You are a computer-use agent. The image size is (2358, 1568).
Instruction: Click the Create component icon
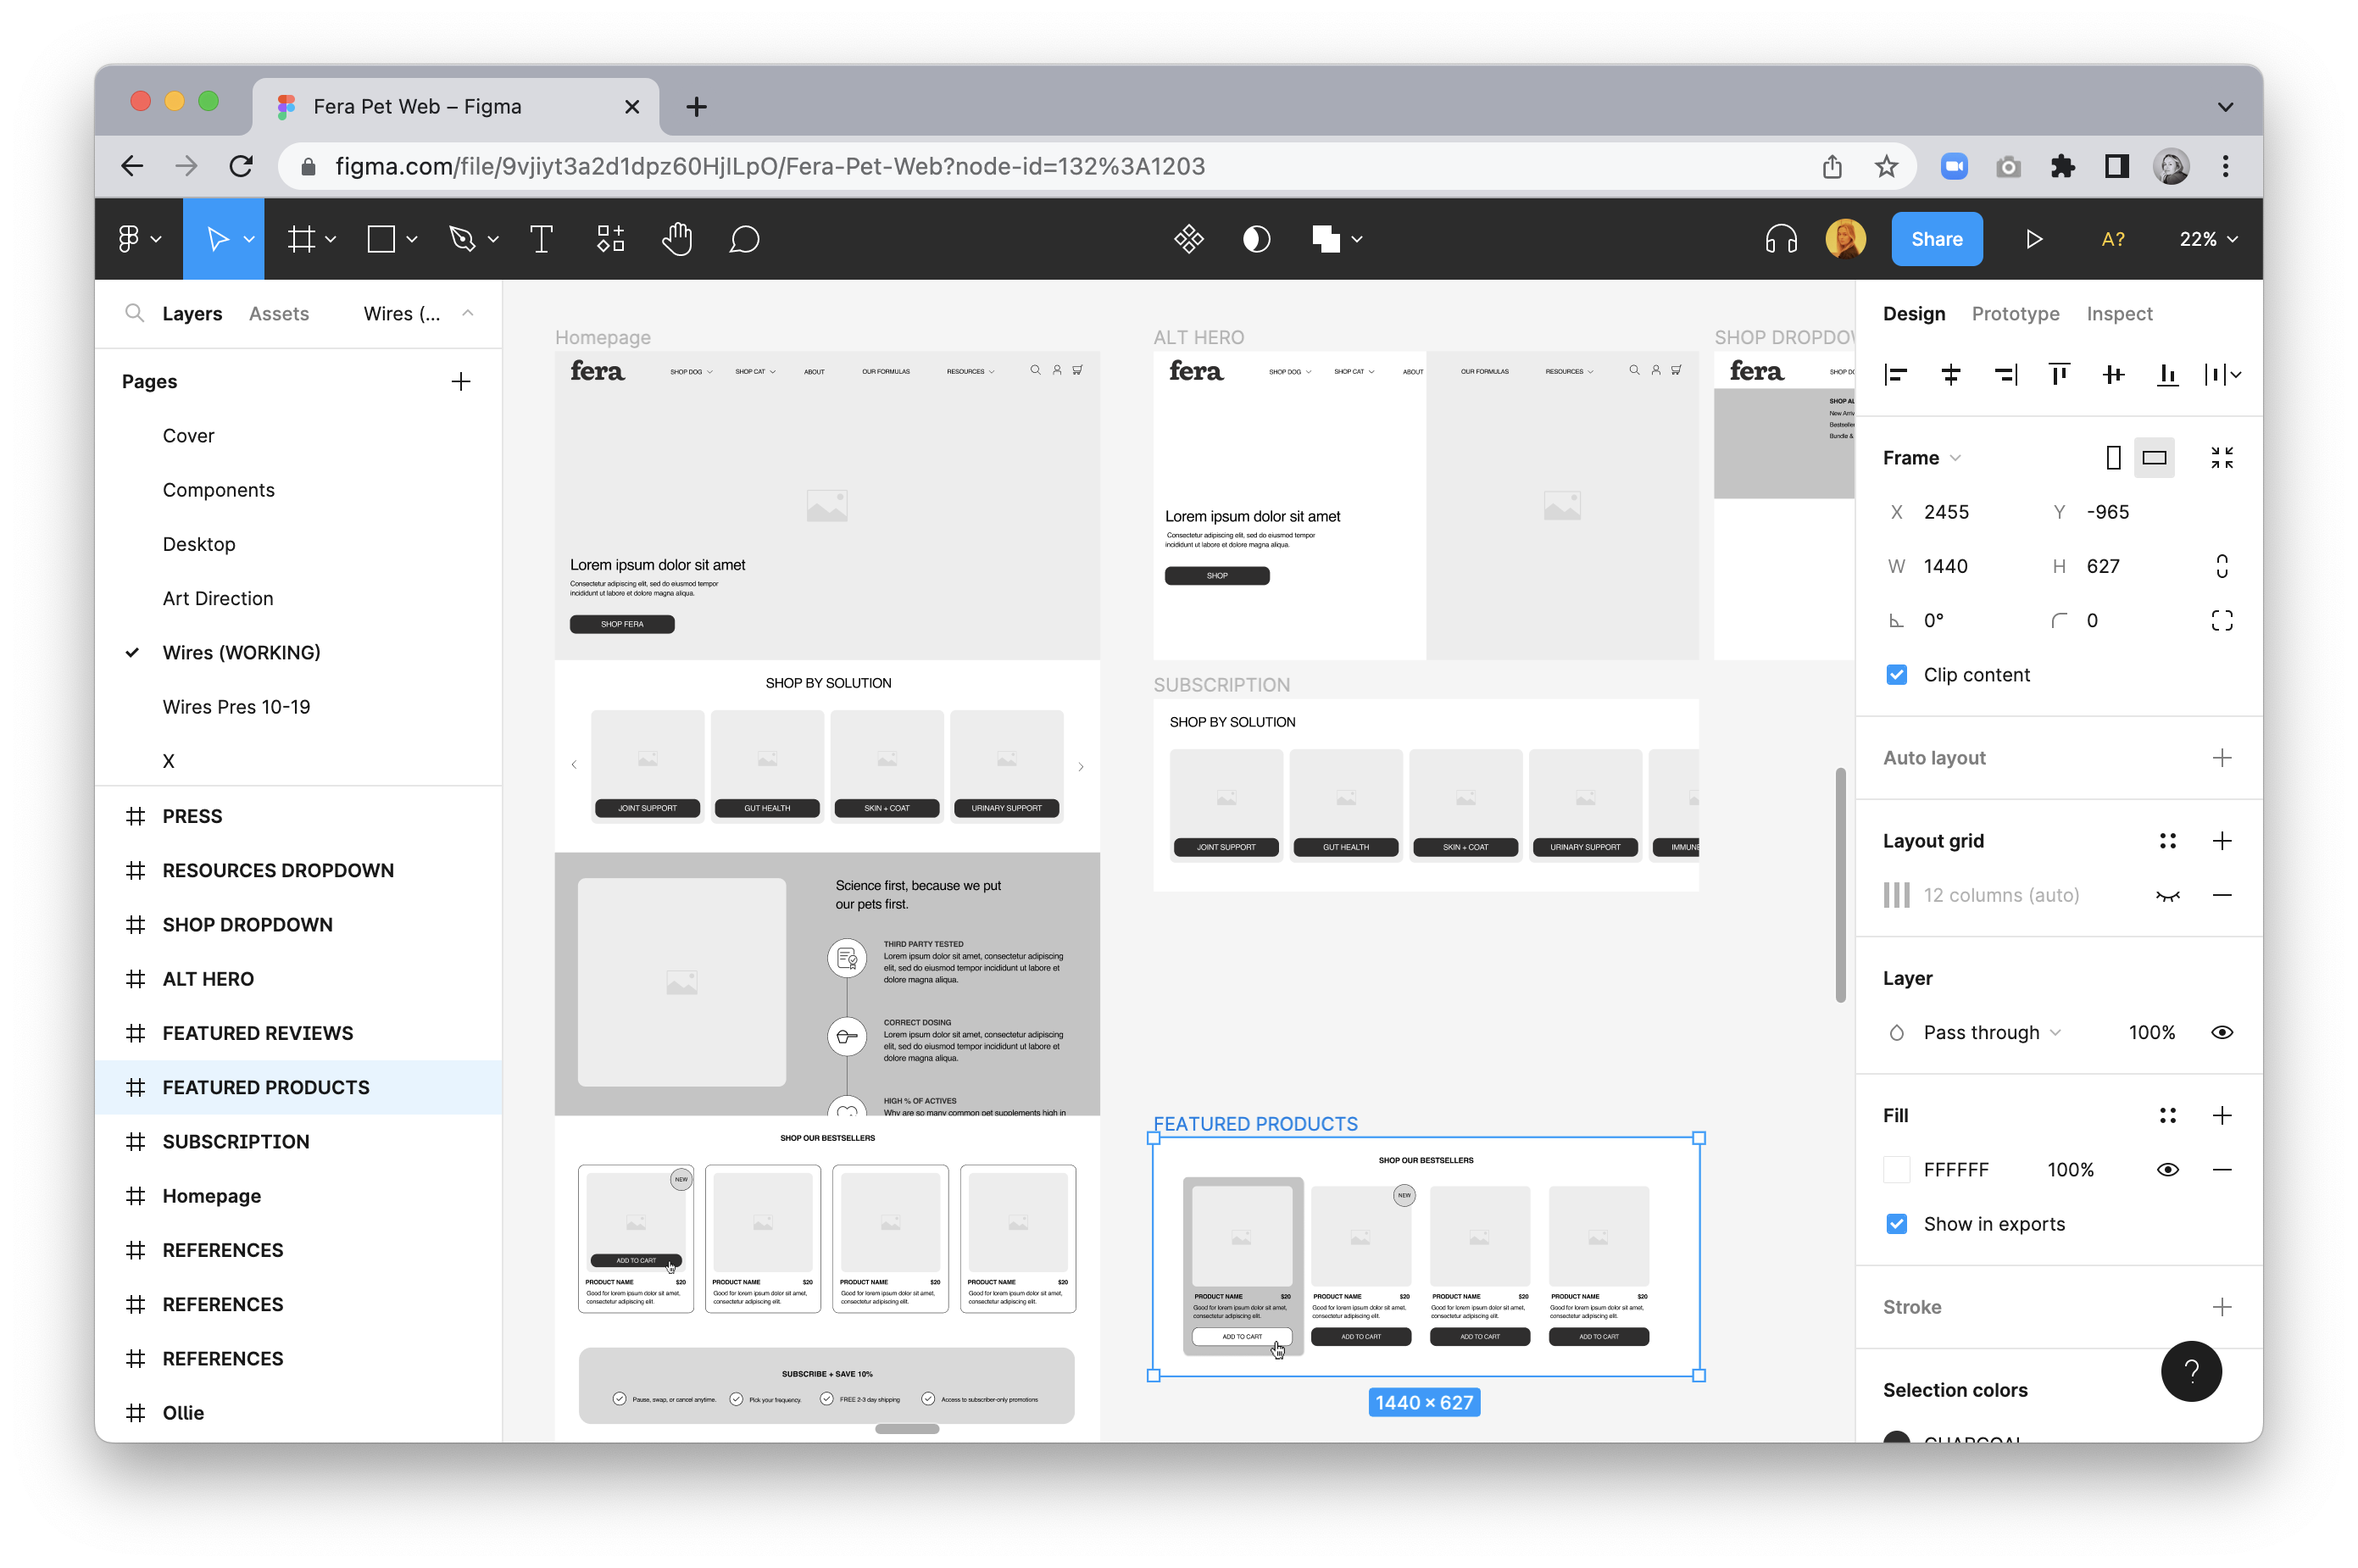[x=1188, y=239]
